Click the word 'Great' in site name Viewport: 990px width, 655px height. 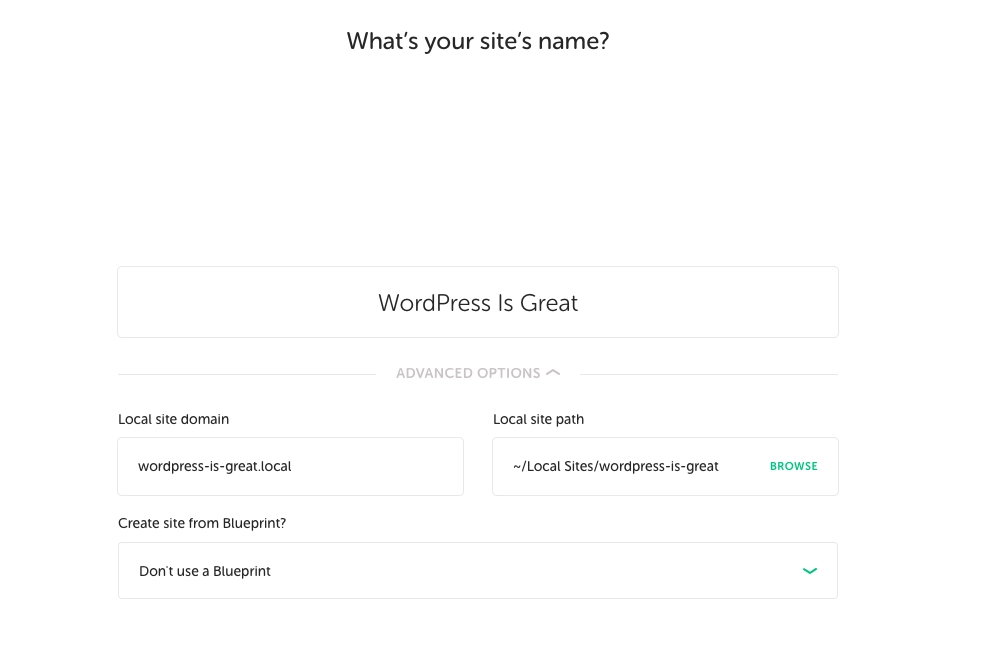[549, 303]
